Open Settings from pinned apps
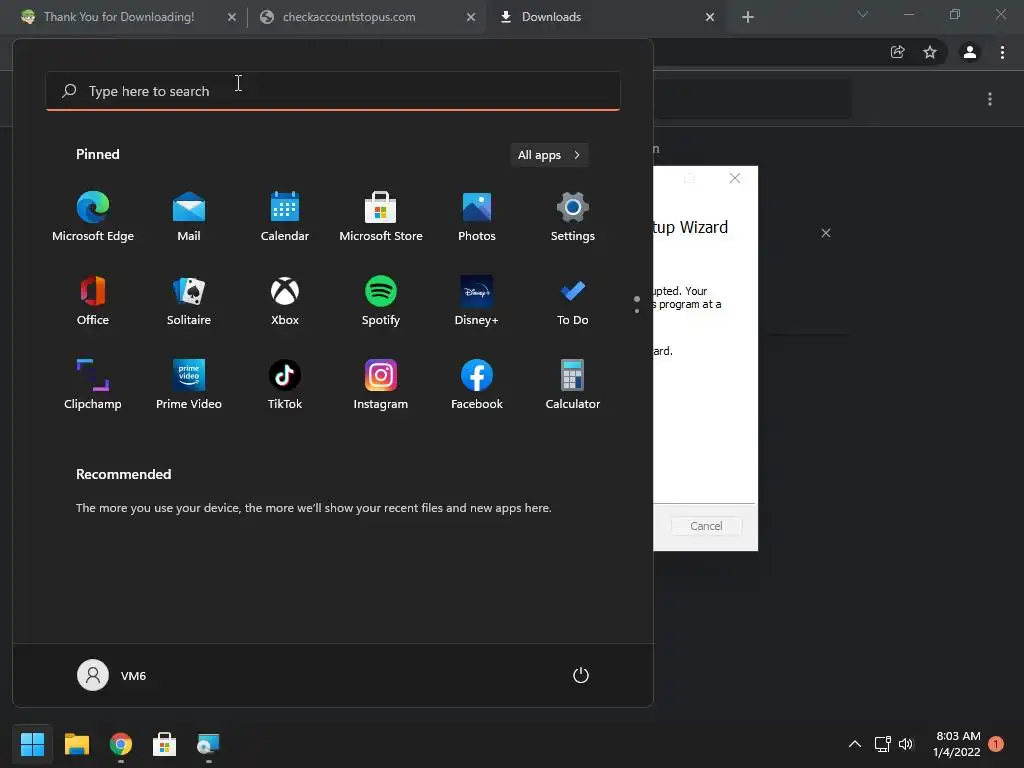This screenshot has height=768, width=1024. (573, 217)
